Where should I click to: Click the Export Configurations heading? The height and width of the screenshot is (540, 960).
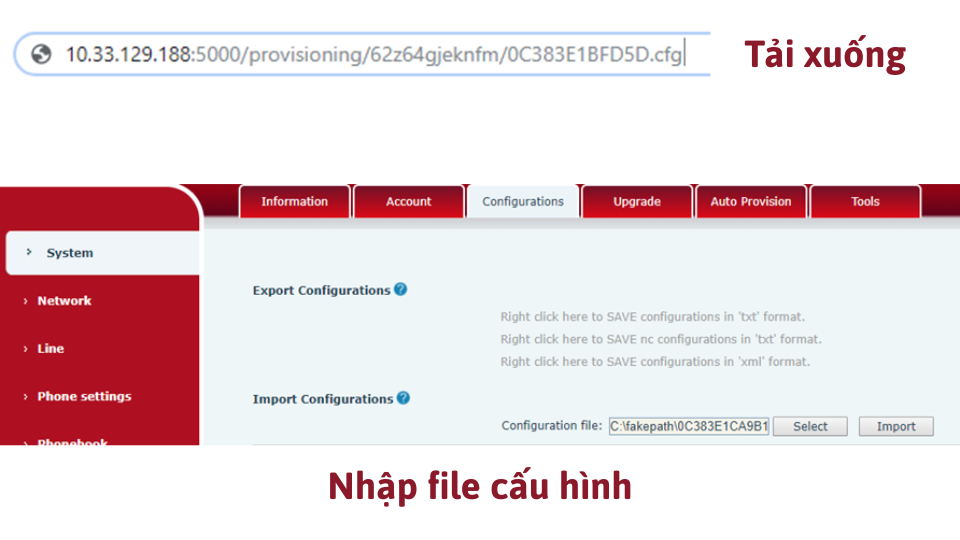click(x=321, y=290)
